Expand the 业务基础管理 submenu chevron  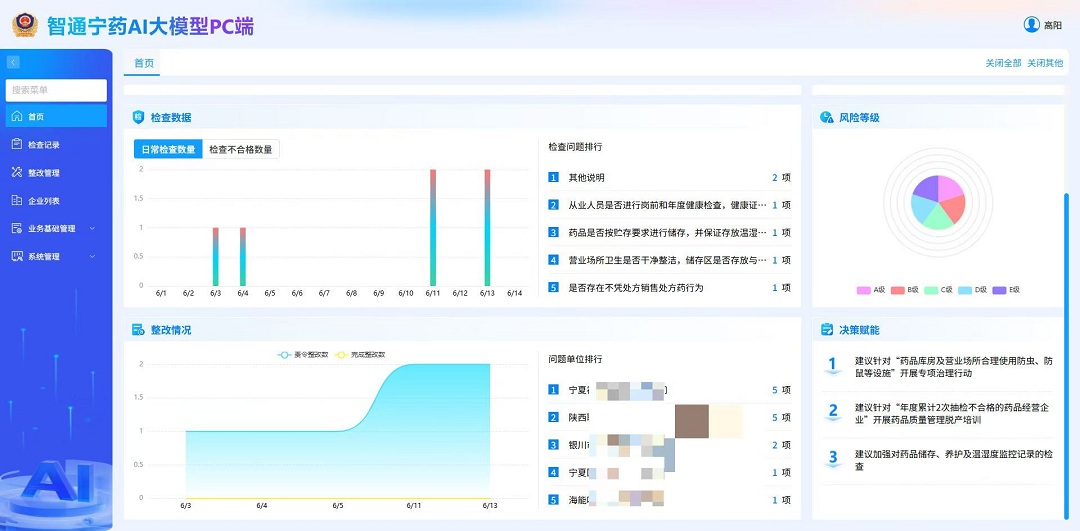tap(93, 229)
